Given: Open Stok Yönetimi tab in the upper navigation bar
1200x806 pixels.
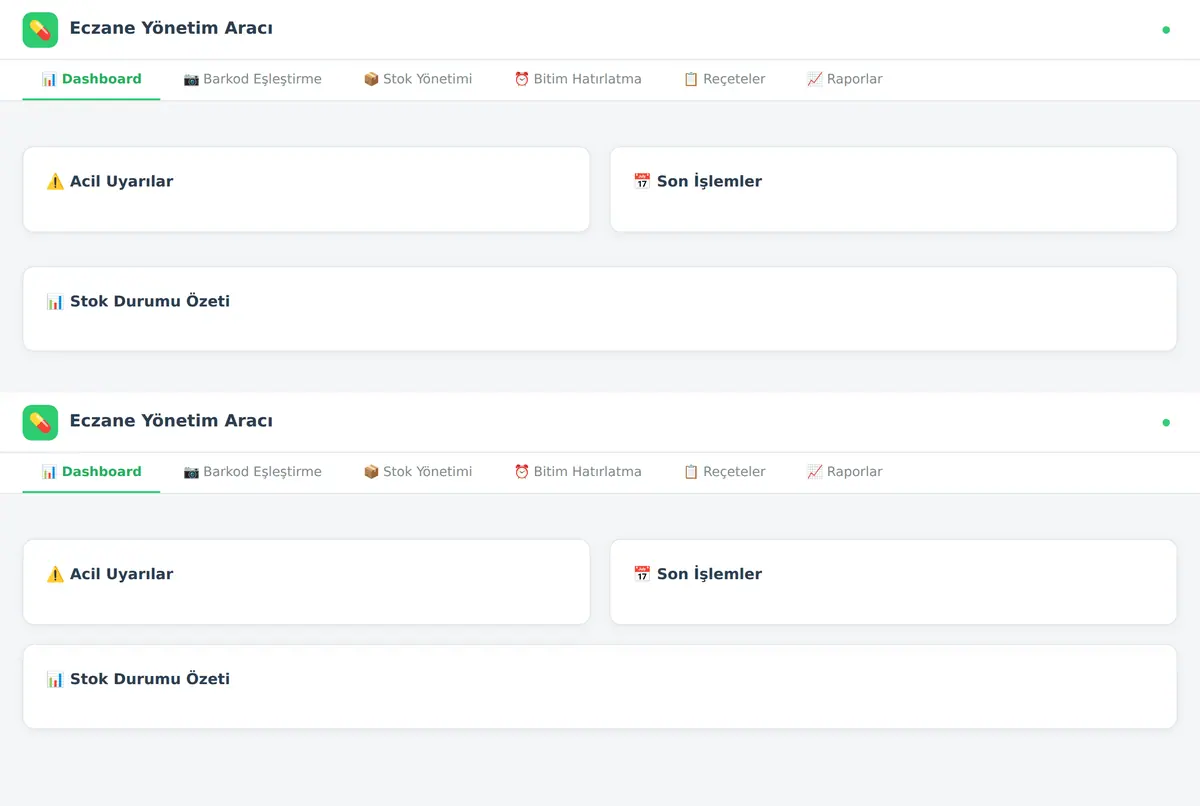Looking at the screenshot, I should [x=417, y=79].
